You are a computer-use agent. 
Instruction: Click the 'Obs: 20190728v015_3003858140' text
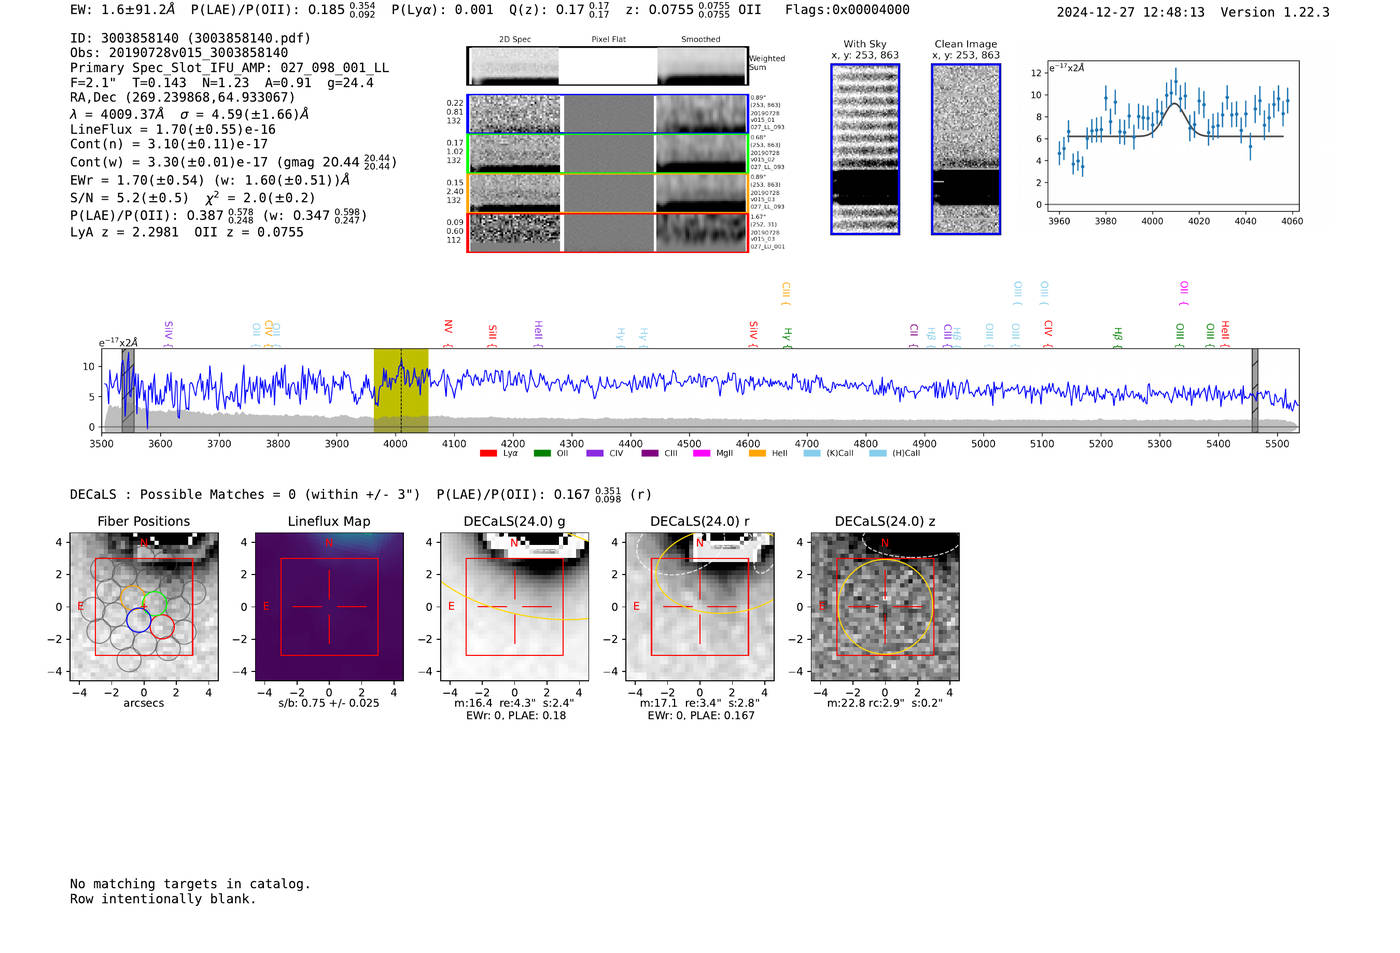click(x=179, y=53)
